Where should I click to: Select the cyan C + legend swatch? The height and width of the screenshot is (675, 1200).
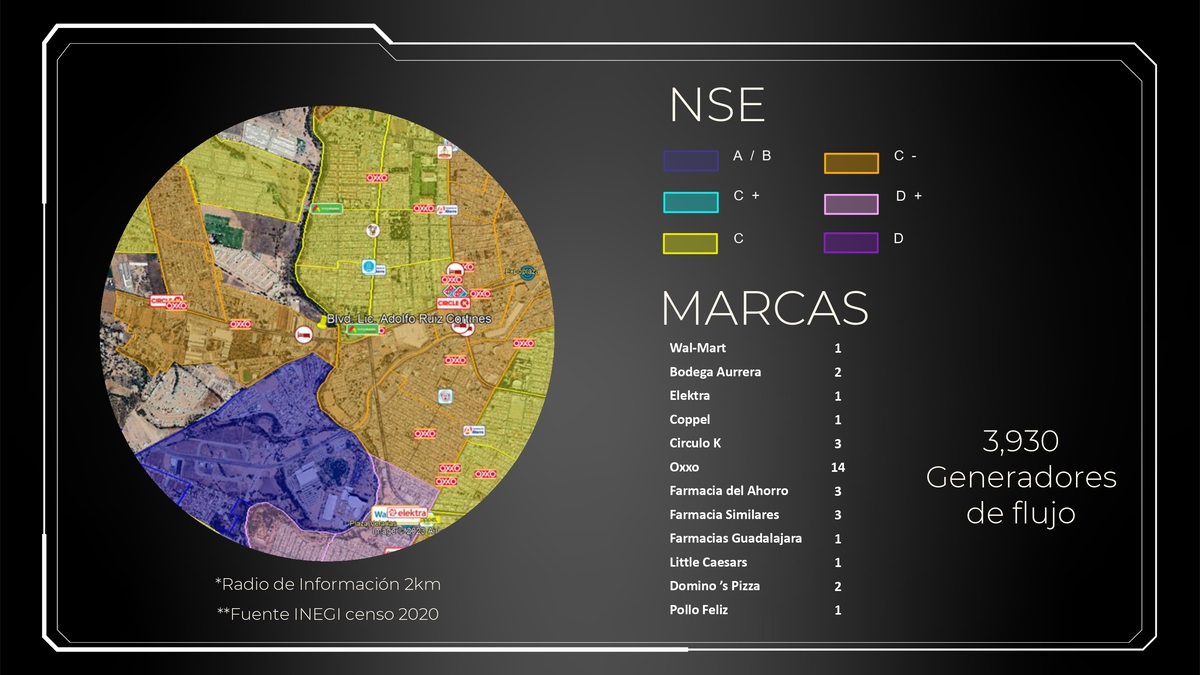tap(690, 202)
